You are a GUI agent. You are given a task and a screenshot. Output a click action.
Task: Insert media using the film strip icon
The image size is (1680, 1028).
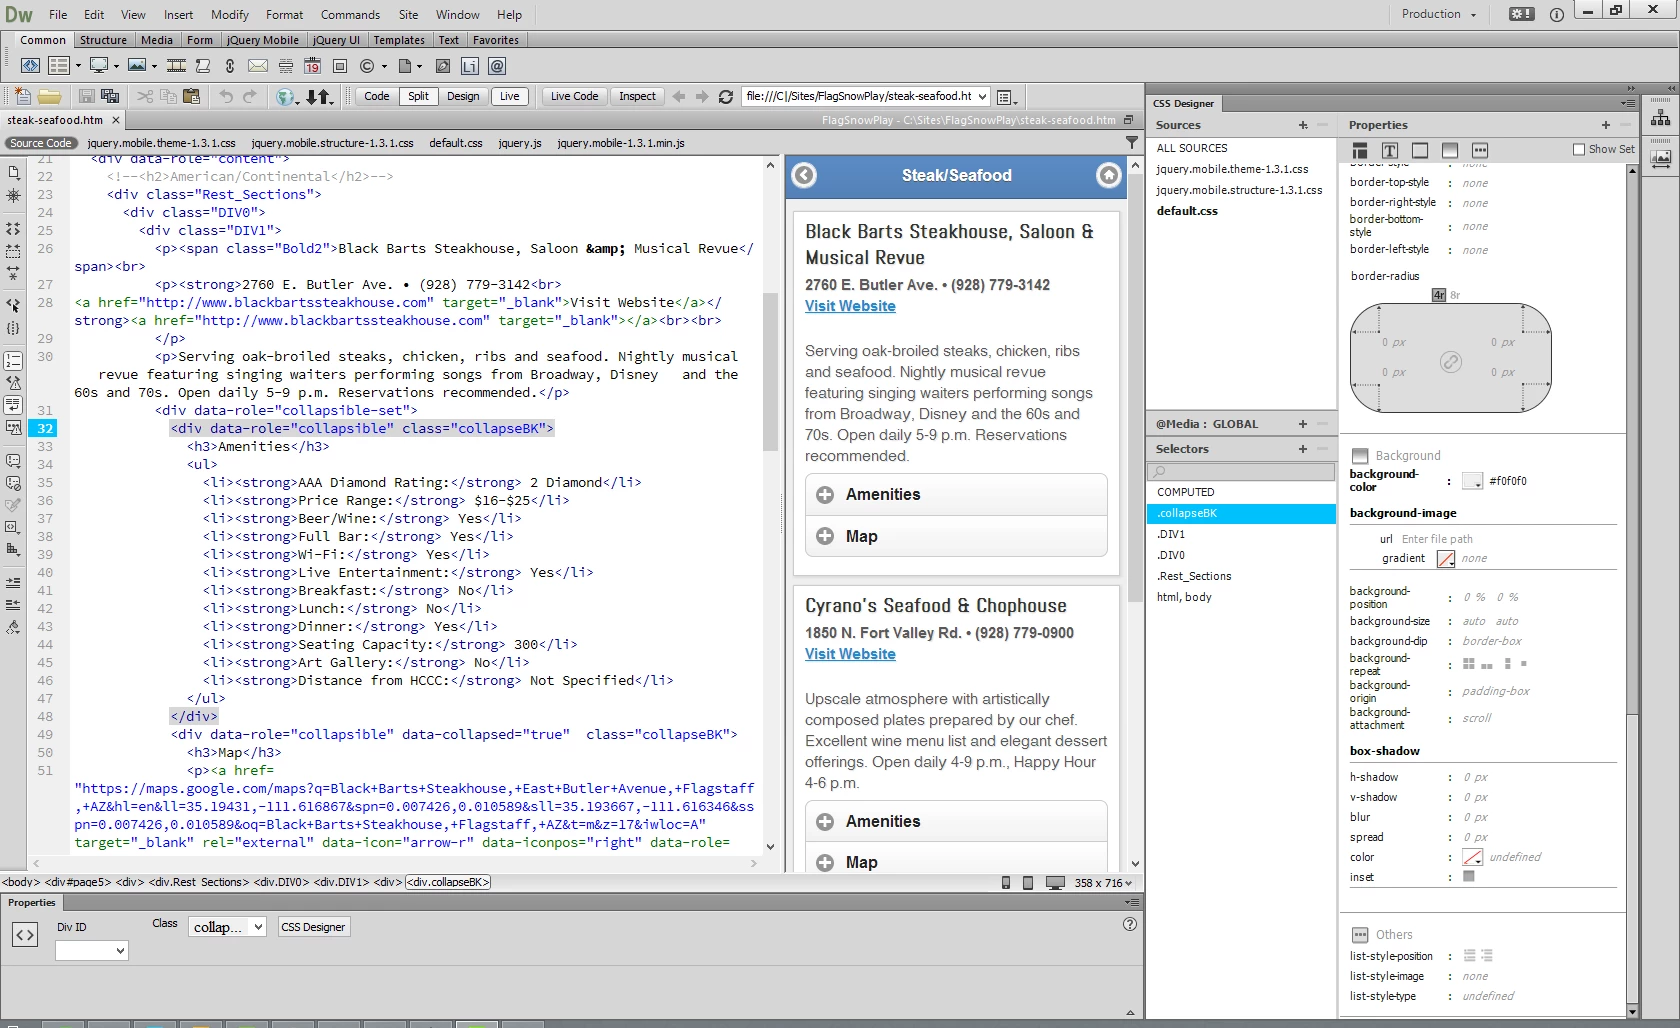coord(177,66)
